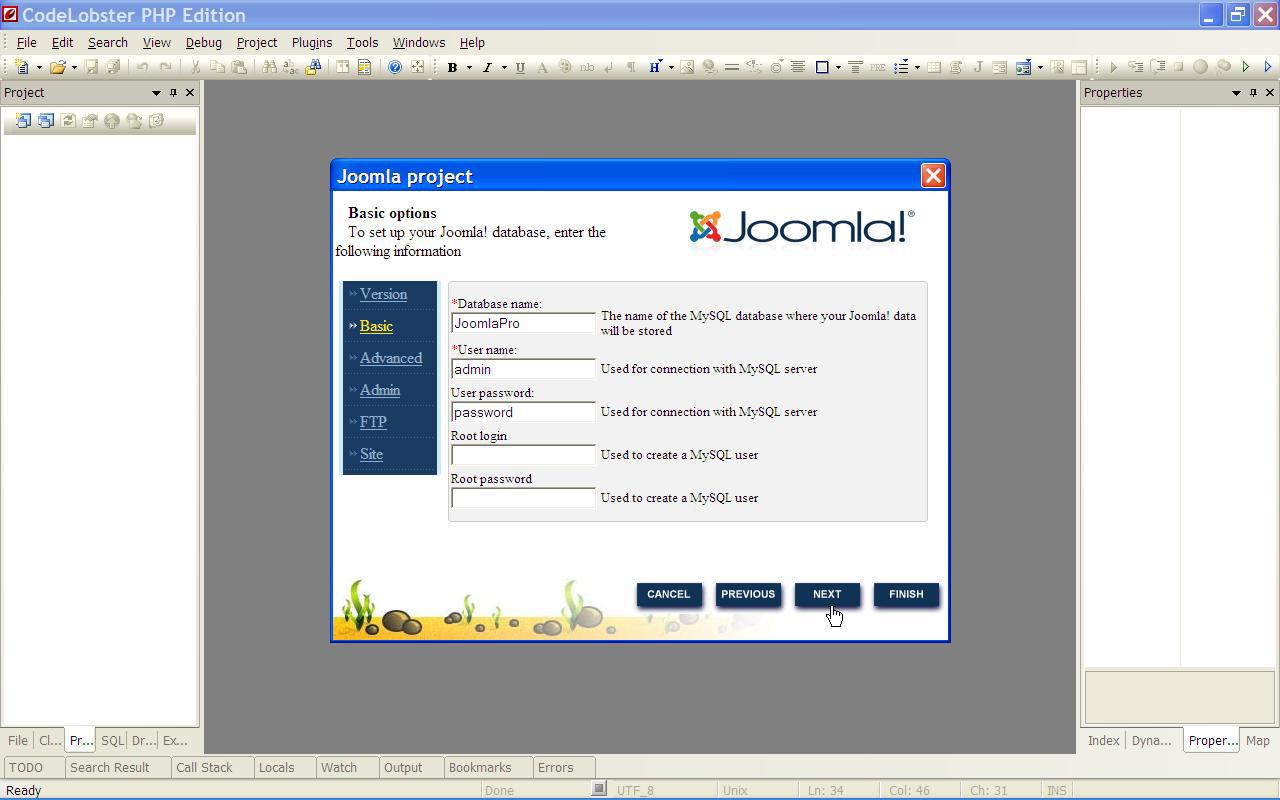Switch to the SQL tab in left panel
Viewport: 1280px width, 800px height.
(x=112, y=741)
